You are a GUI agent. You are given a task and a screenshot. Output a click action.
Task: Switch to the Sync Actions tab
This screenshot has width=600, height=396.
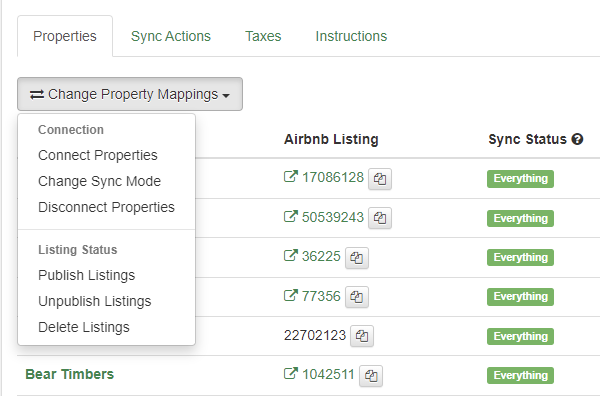coord(171,36)
